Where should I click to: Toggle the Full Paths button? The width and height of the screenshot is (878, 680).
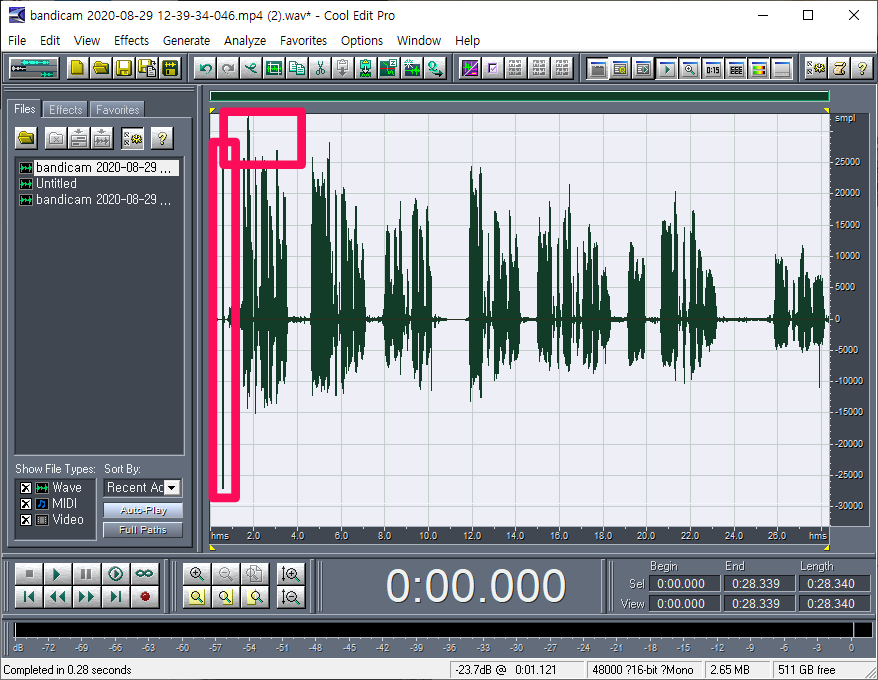click(x=143, y=530)
